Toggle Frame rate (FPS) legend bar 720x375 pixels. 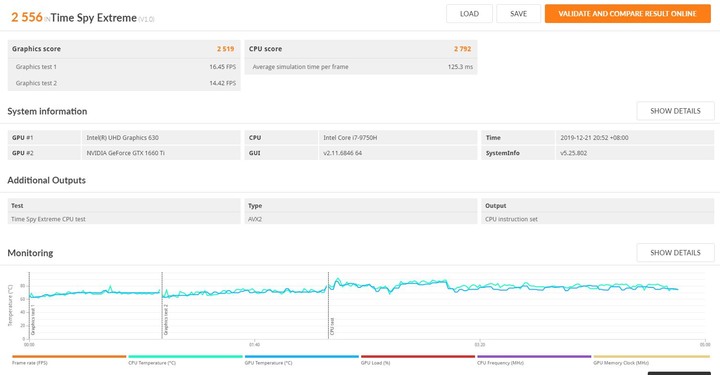tap(69, 356)
